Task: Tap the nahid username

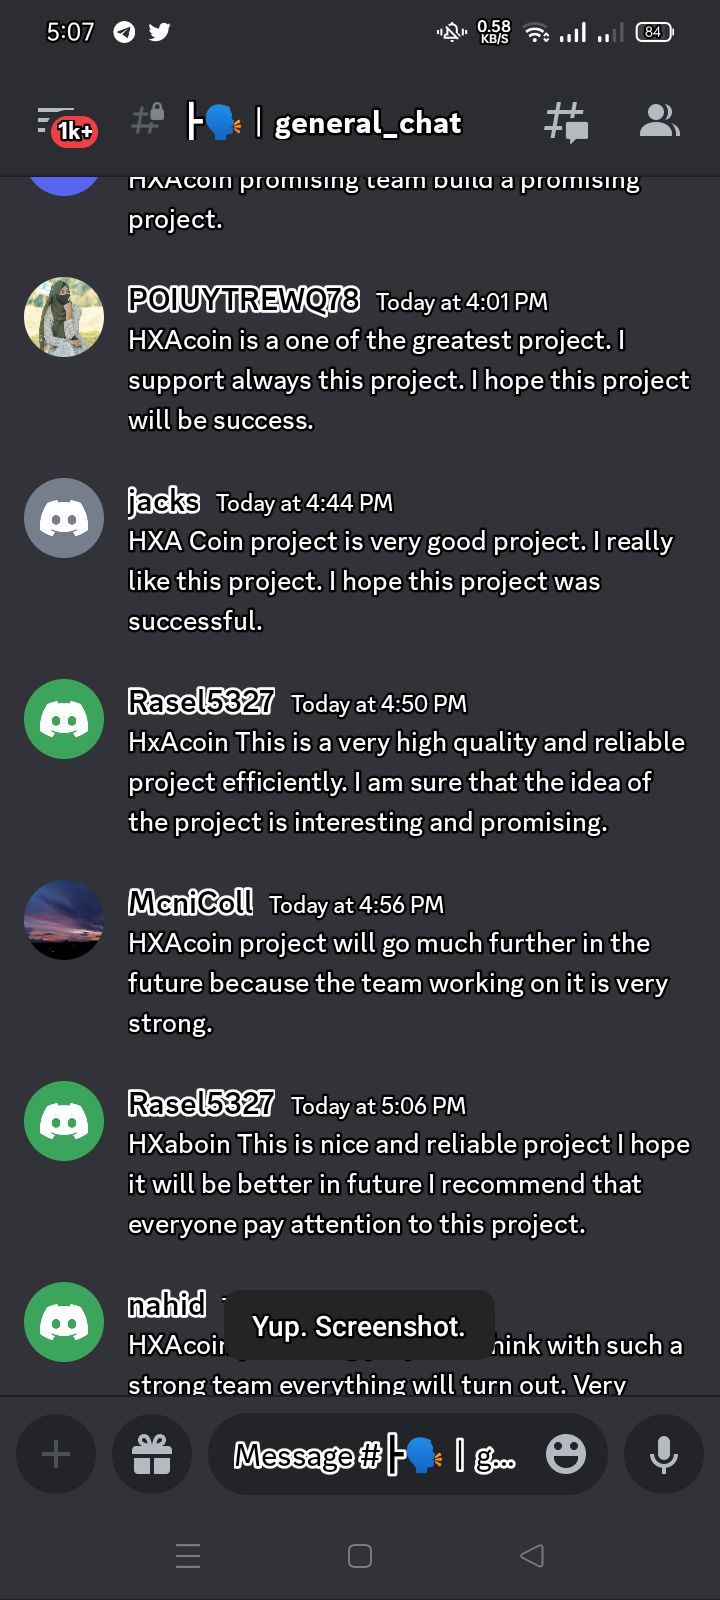Action: (x=167, y=1304)
